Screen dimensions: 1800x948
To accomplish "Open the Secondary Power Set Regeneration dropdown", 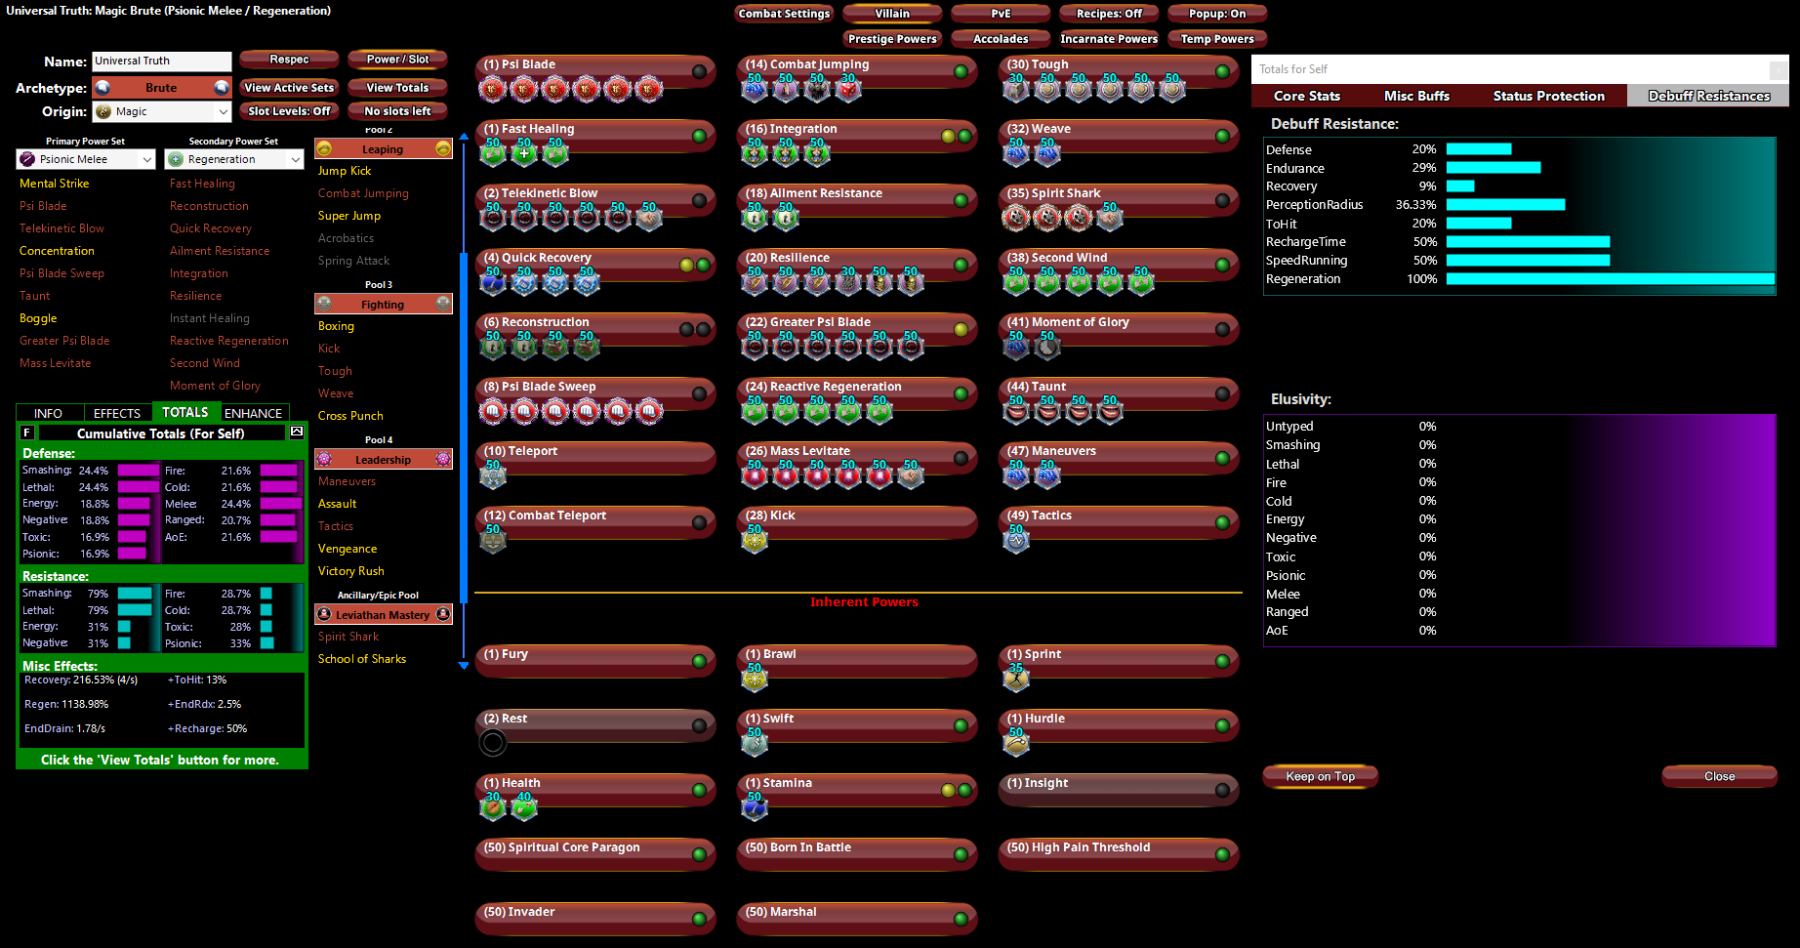I will pos(234,159).
